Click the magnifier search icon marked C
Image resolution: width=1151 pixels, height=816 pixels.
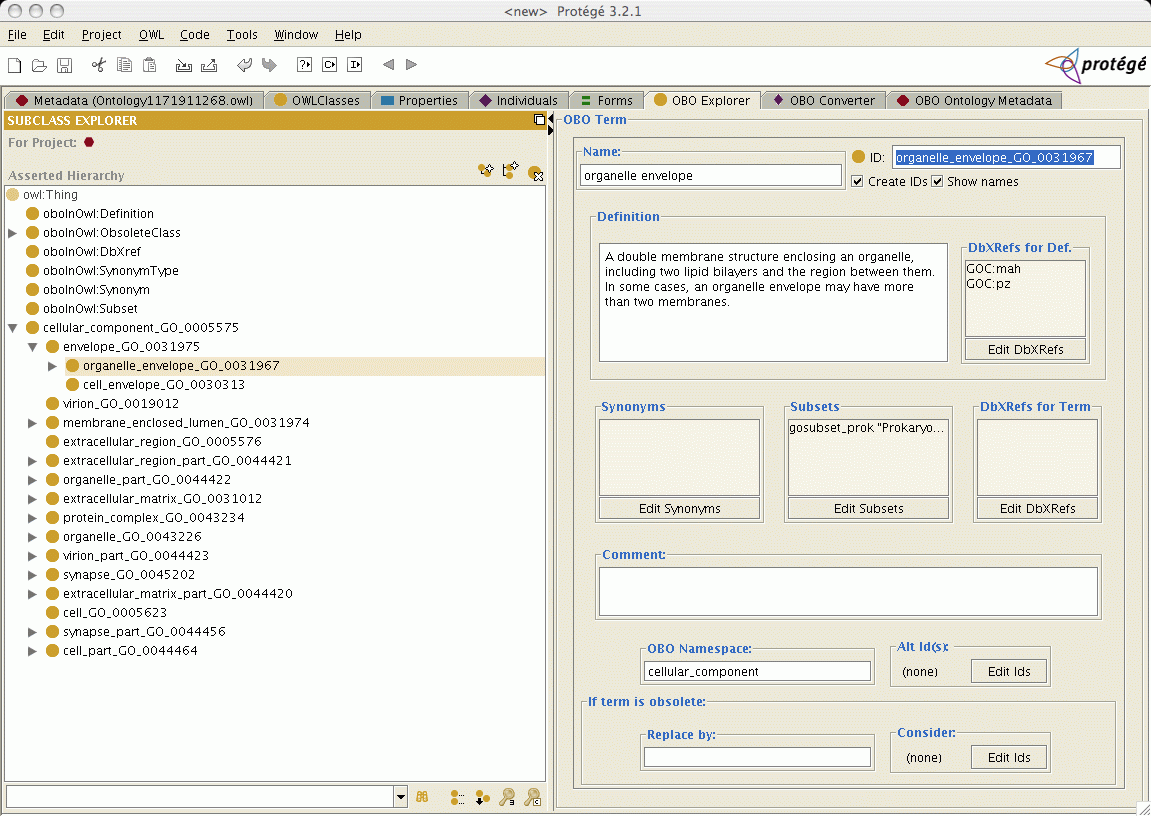click(533, 797)
